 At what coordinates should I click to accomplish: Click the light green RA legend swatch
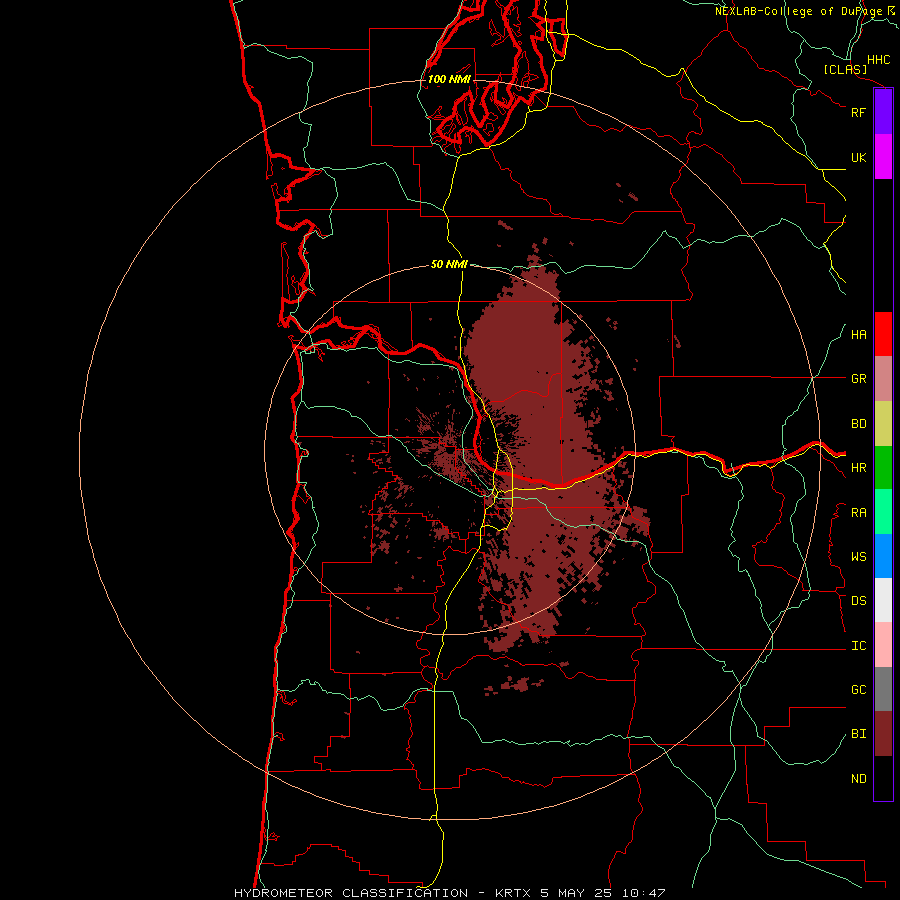(x=883, y=511)
